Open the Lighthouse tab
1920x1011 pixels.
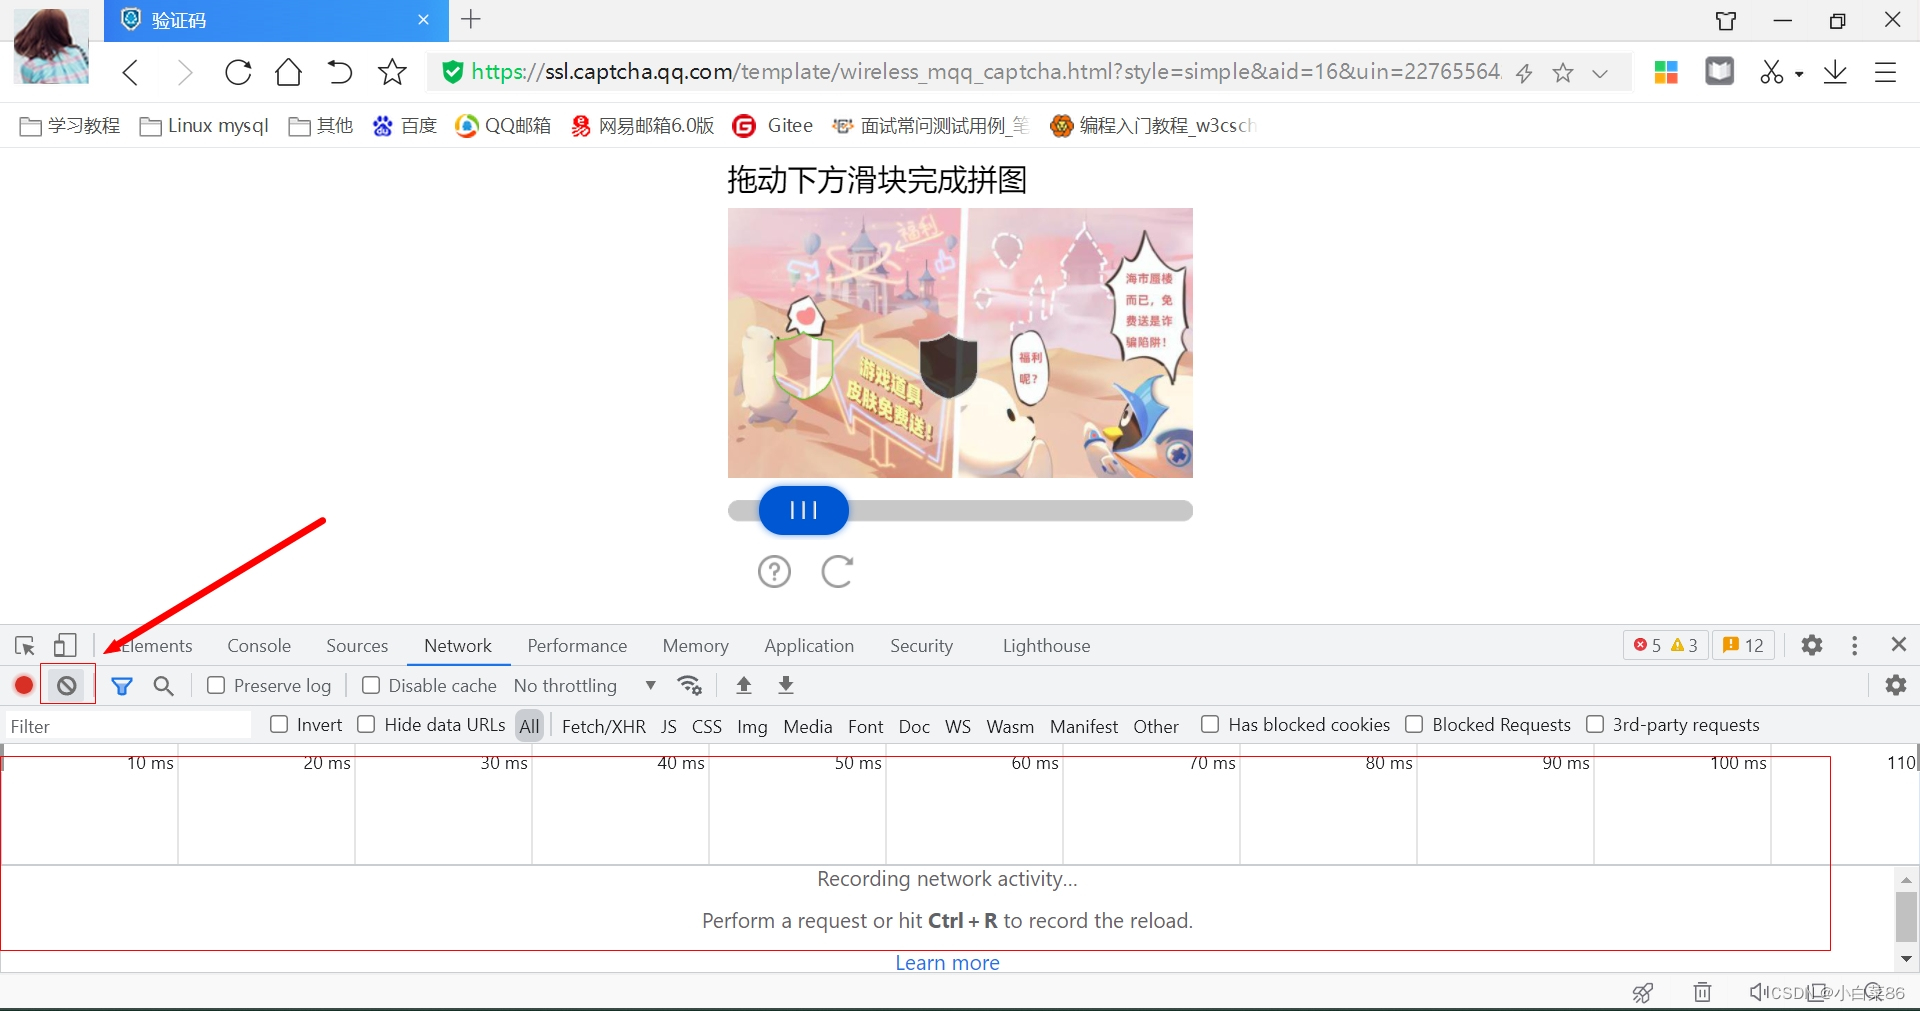pyautogui.click(x=1047, y=646)
